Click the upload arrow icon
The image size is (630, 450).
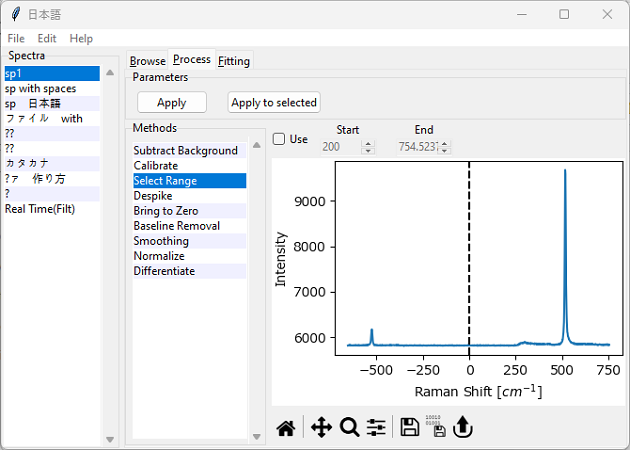tap(462, 428)
